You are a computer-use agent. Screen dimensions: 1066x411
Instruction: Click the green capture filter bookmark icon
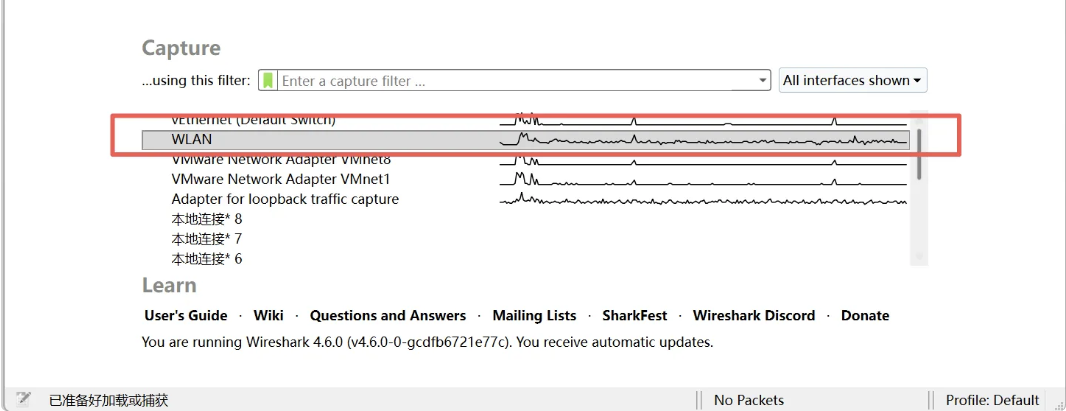[x=268, y=81]
